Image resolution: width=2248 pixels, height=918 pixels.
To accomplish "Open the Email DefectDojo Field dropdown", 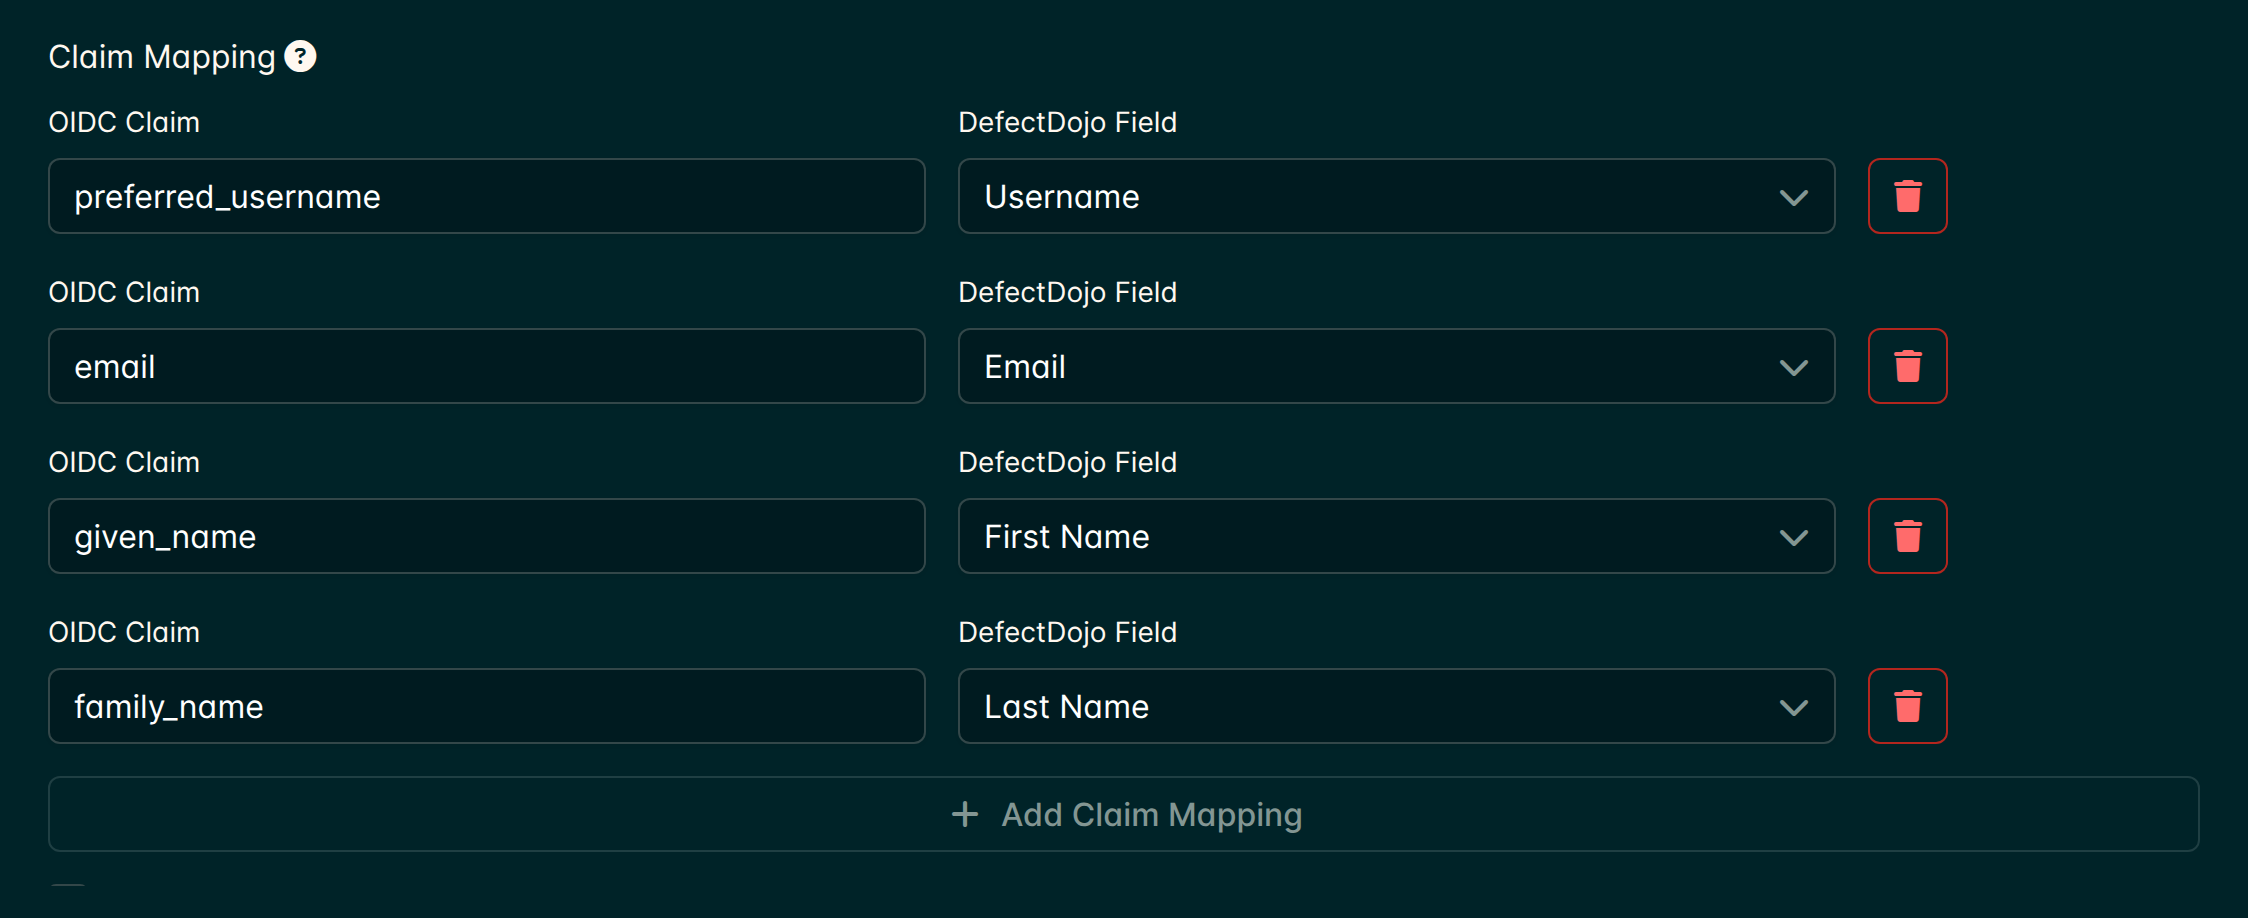I will (x=1396, y=366).
